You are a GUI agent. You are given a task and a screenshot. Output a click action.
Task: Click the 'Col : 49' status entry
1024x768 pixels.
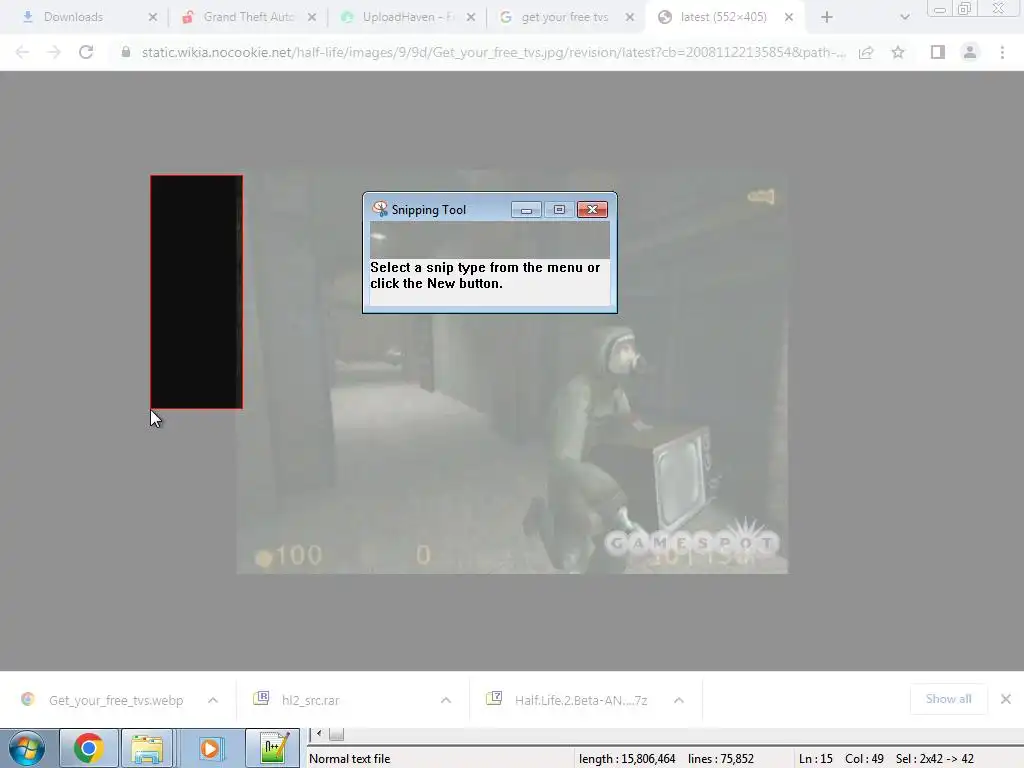click(x=864, y=759)
